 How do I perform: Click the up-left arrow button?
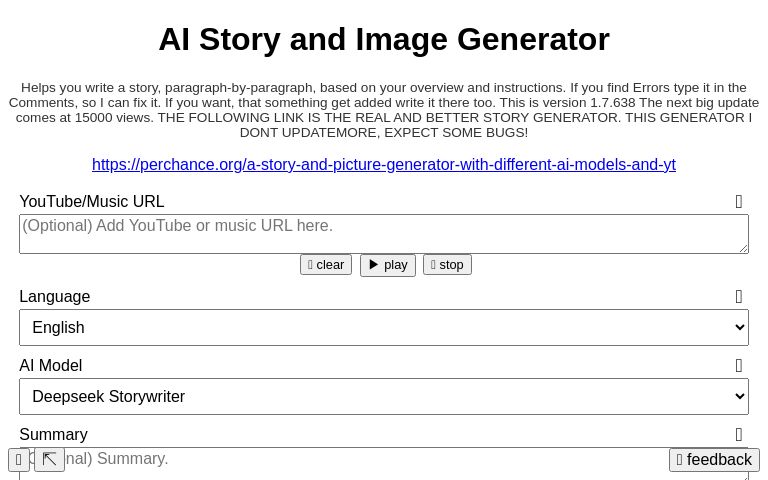49,460
